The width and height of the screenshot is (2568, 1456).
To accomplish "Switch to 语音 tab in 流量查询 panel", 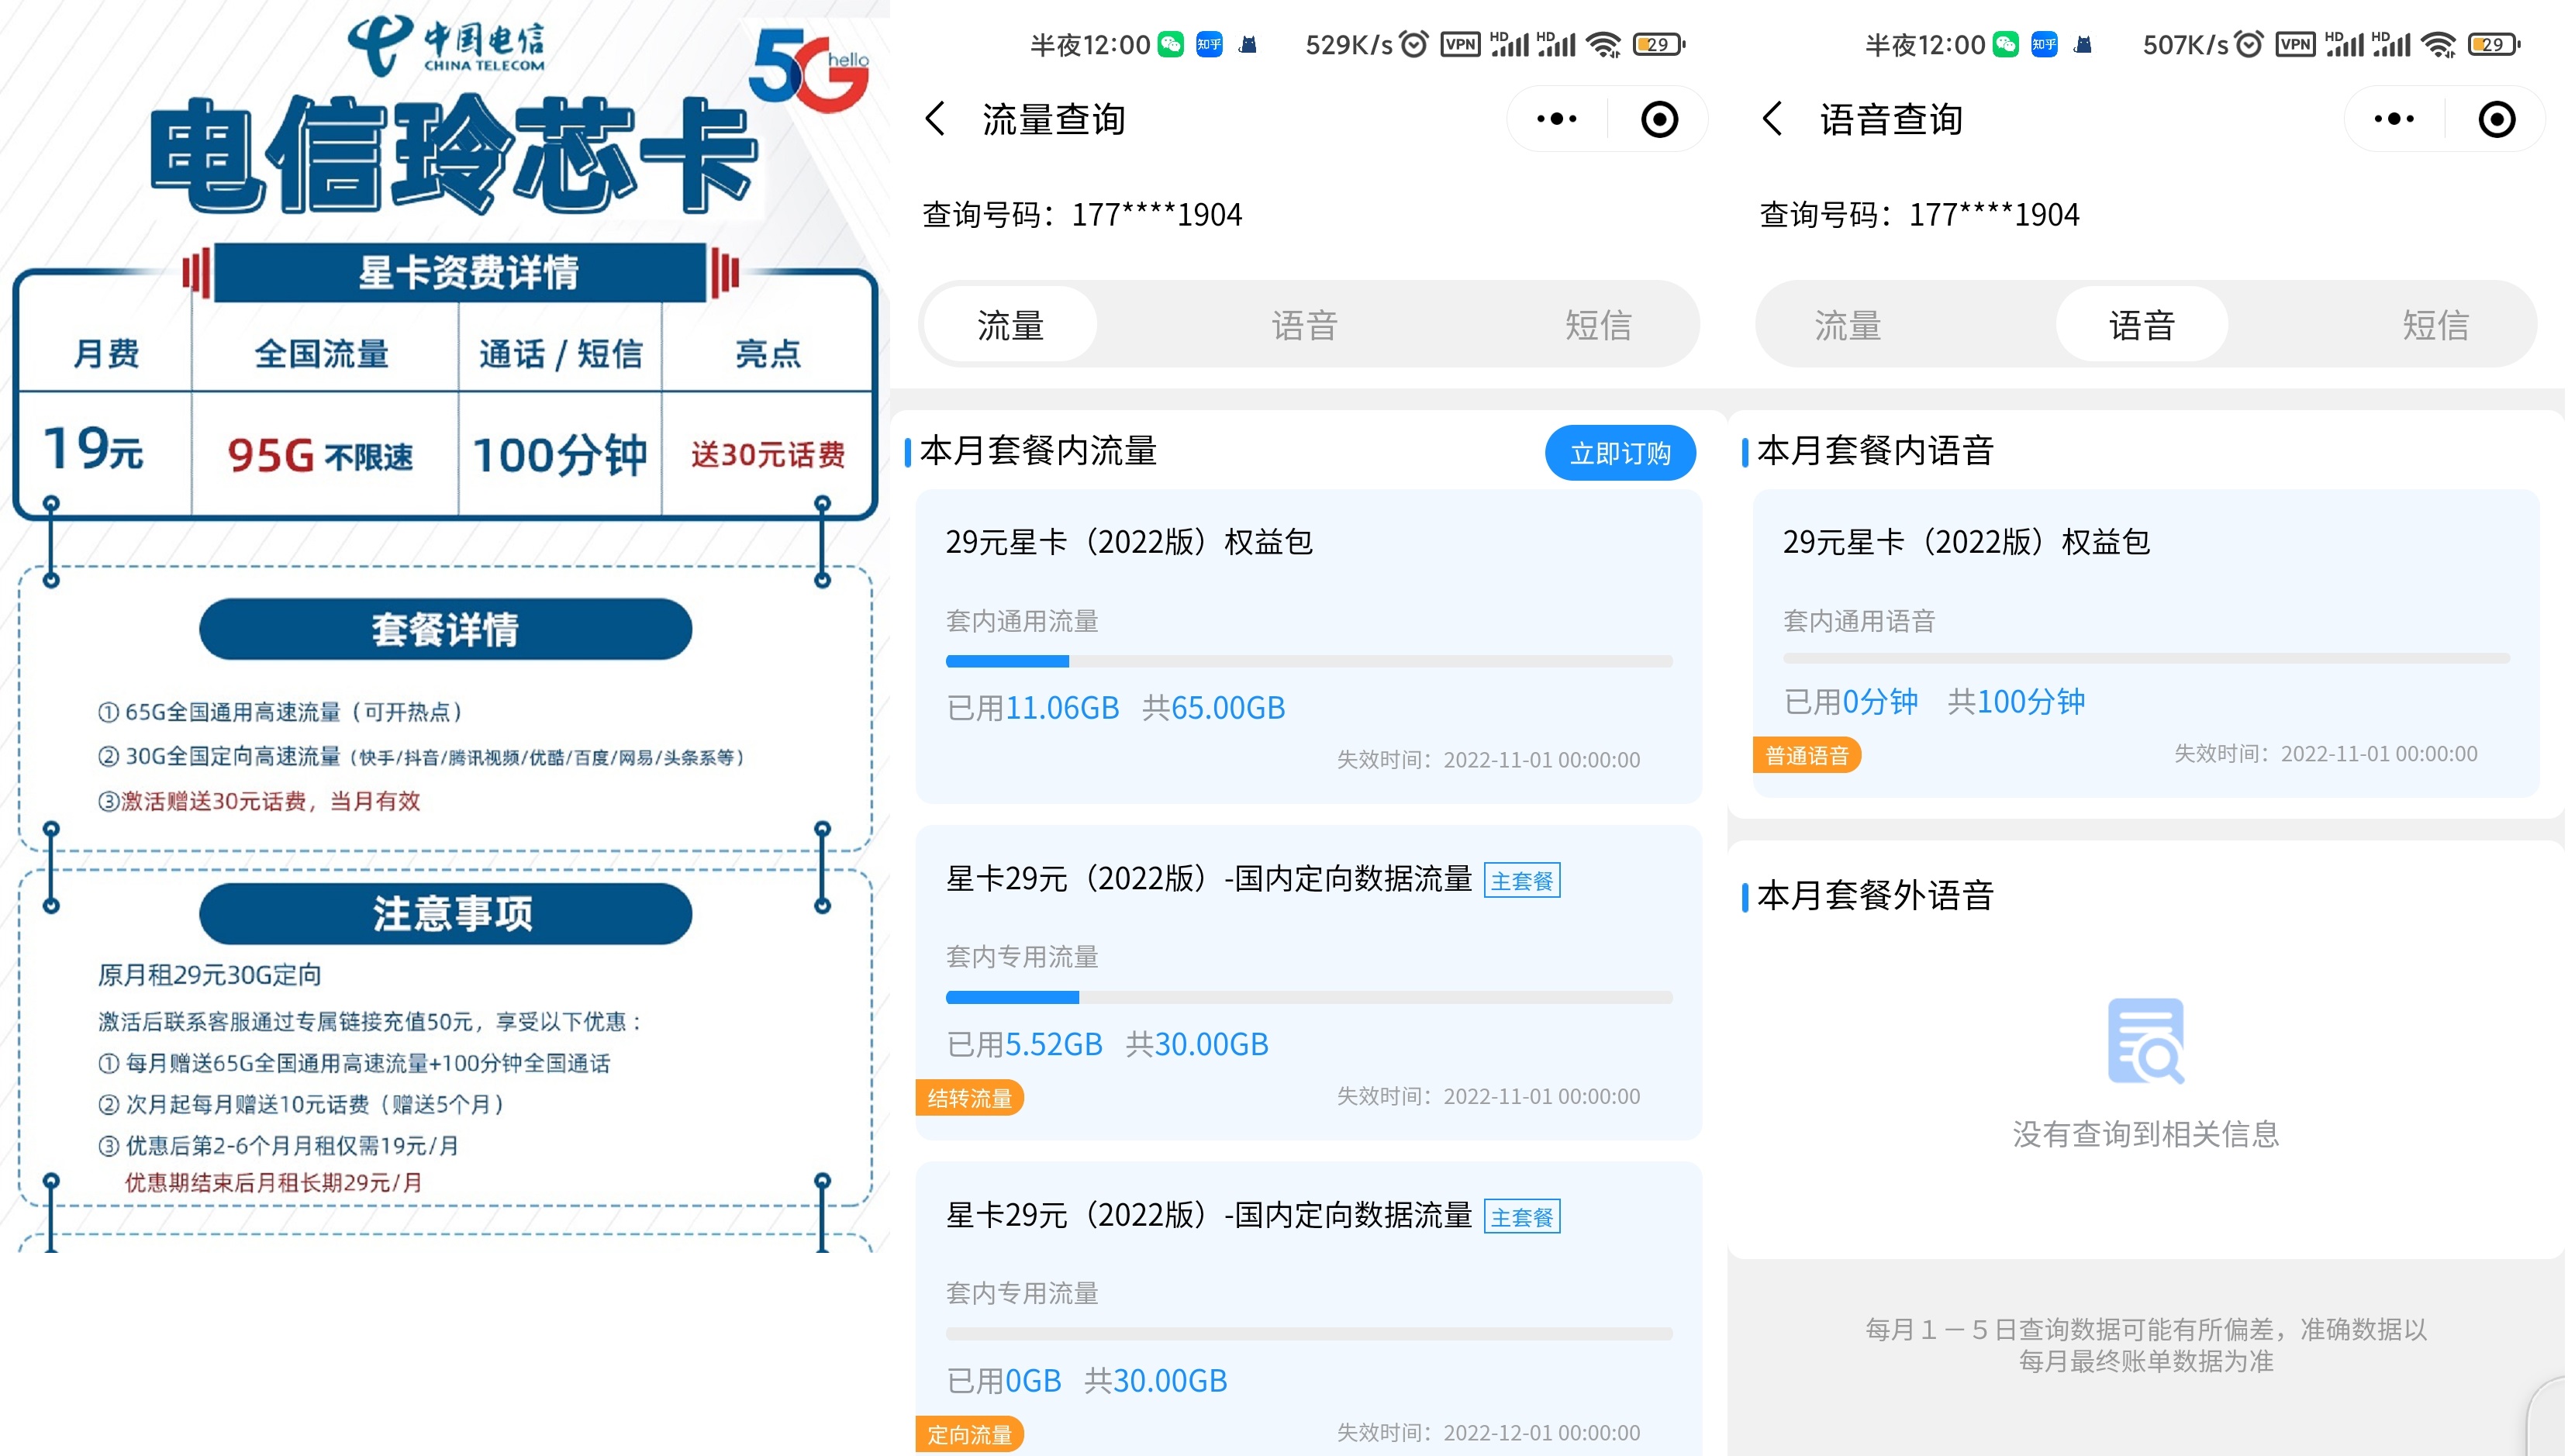I will [1304, 325].
